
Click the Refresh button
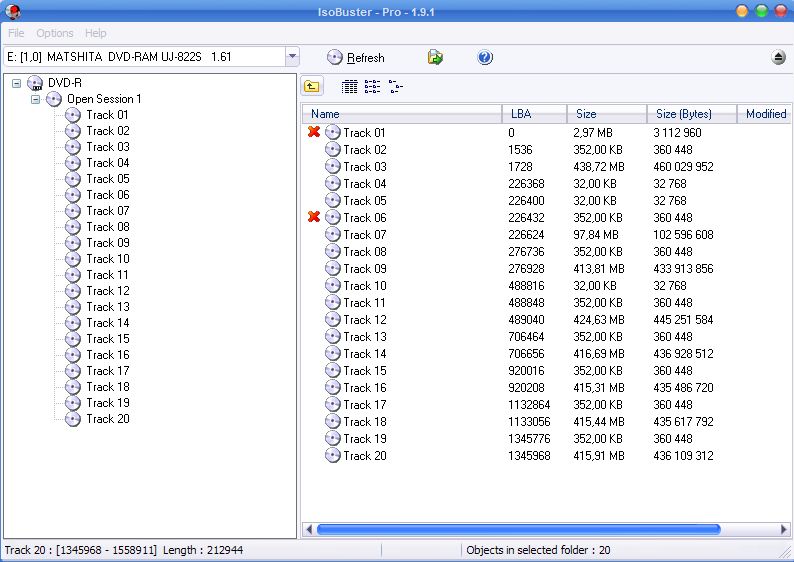[x=355, y=58]
